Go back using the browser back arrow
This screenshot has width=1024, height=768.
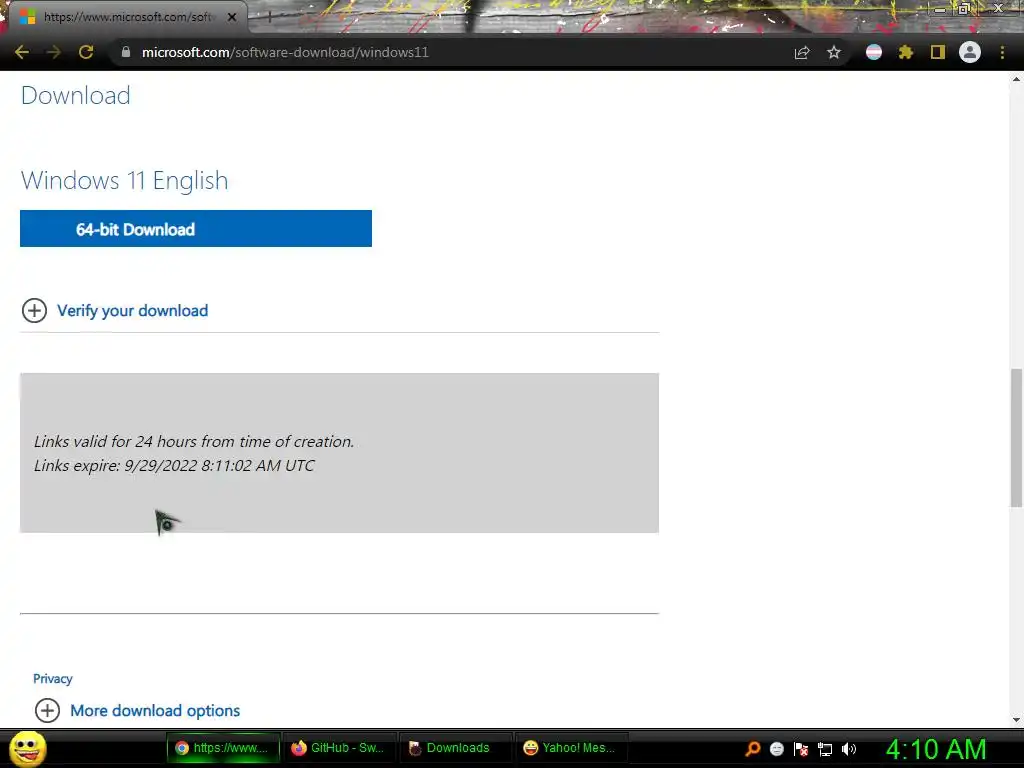22,52
